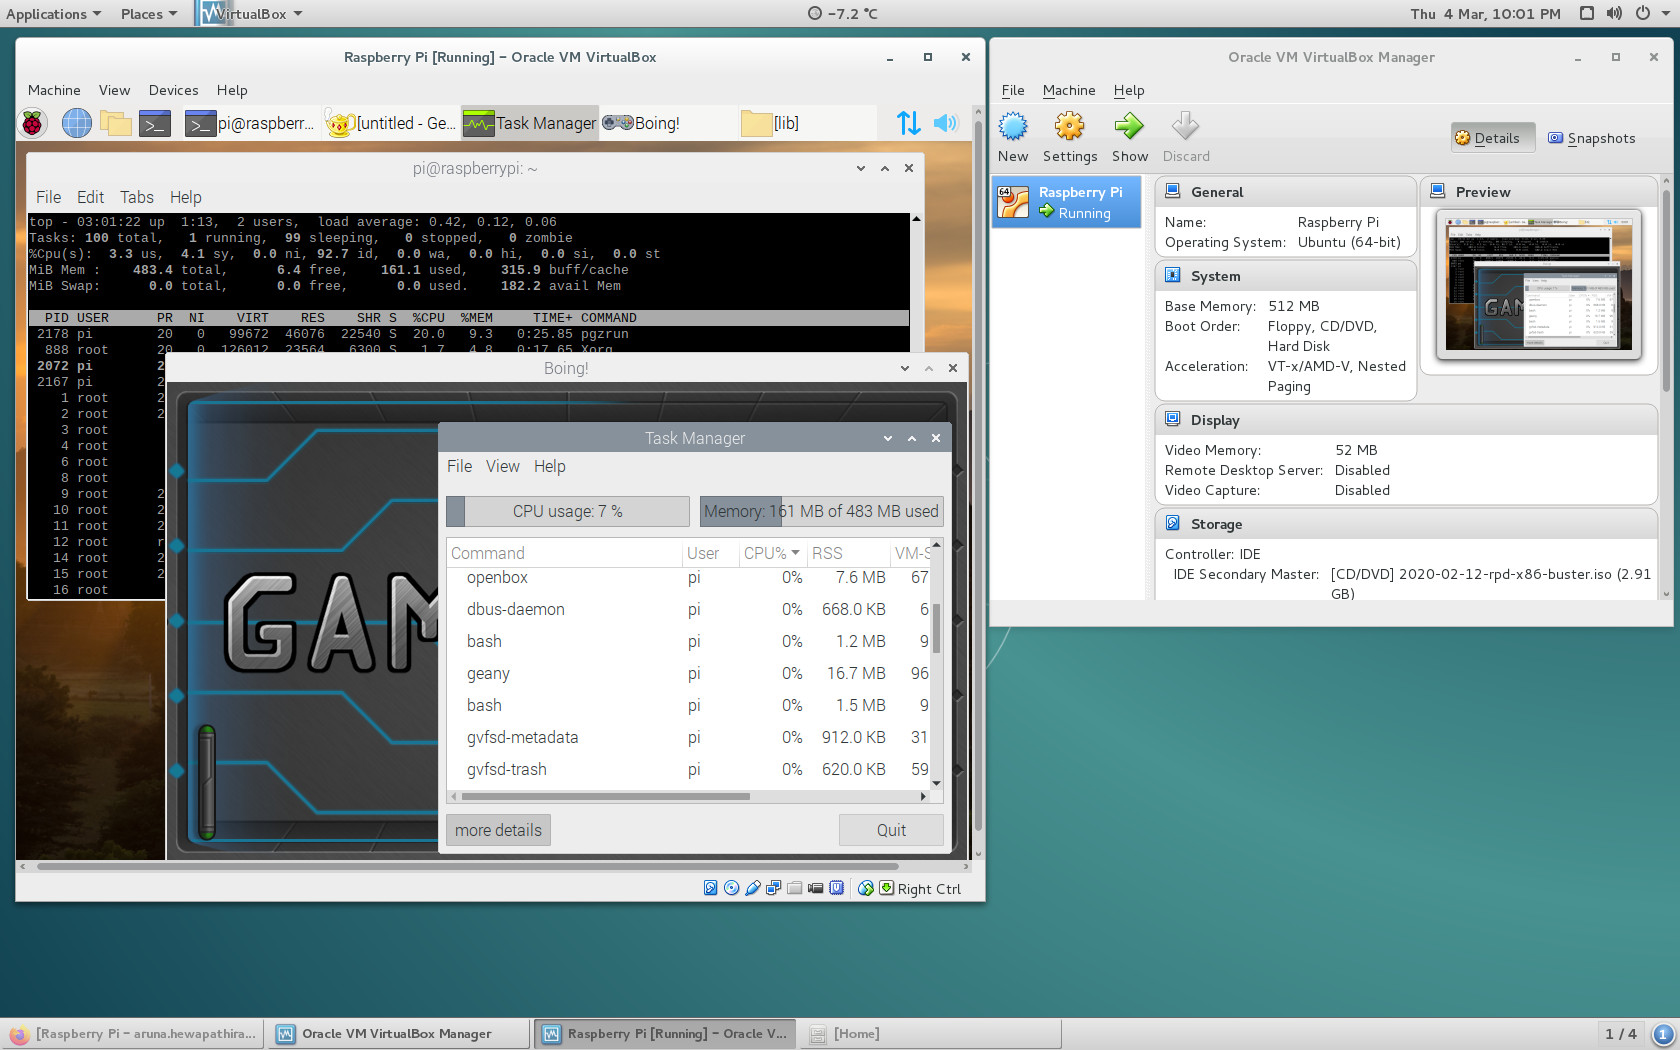Select the geany process row
The image size is (1680, 1050).
688,673
